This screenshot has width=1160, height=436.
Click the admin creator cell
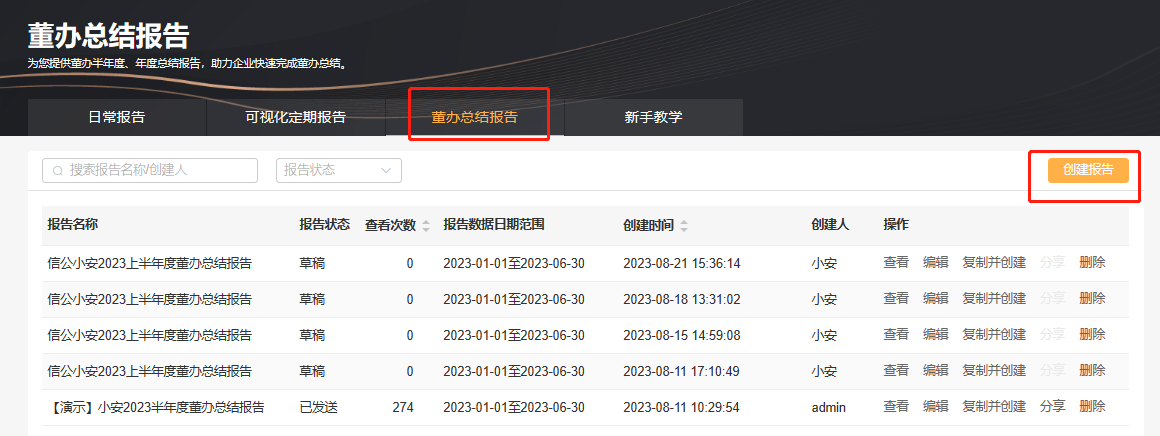tap(829, 407)
